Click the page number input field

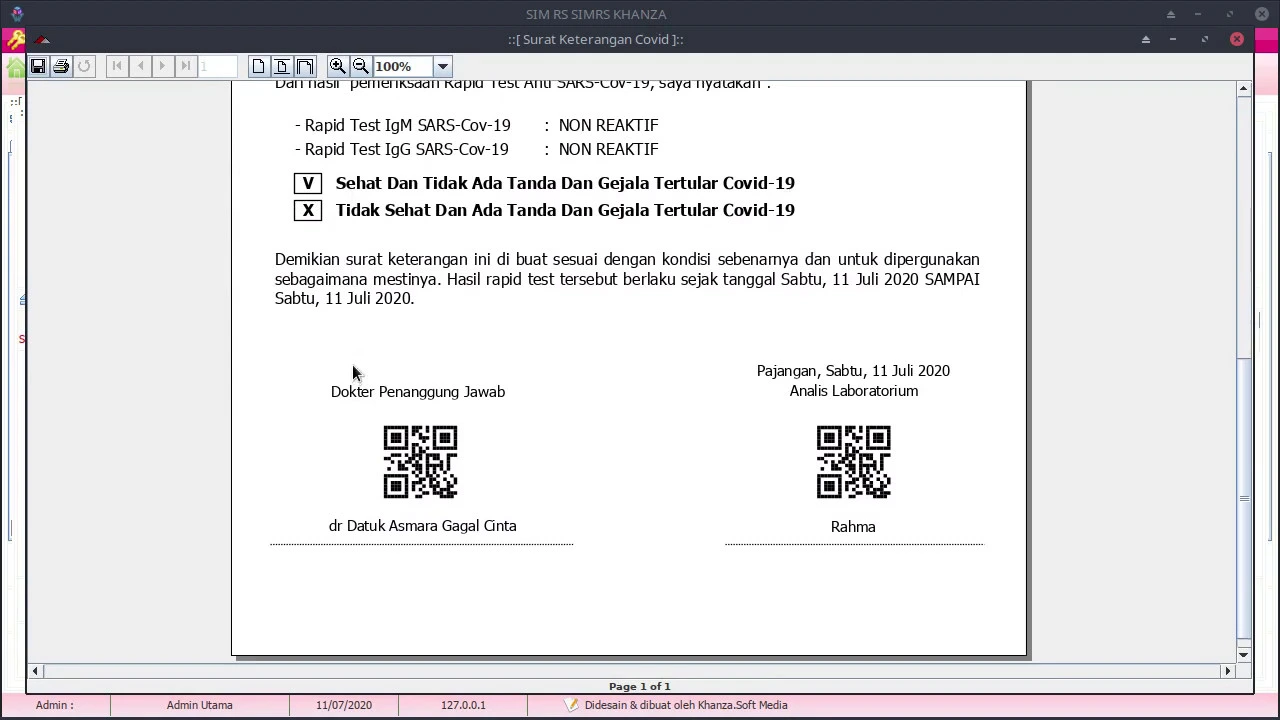tap(218, 66)
